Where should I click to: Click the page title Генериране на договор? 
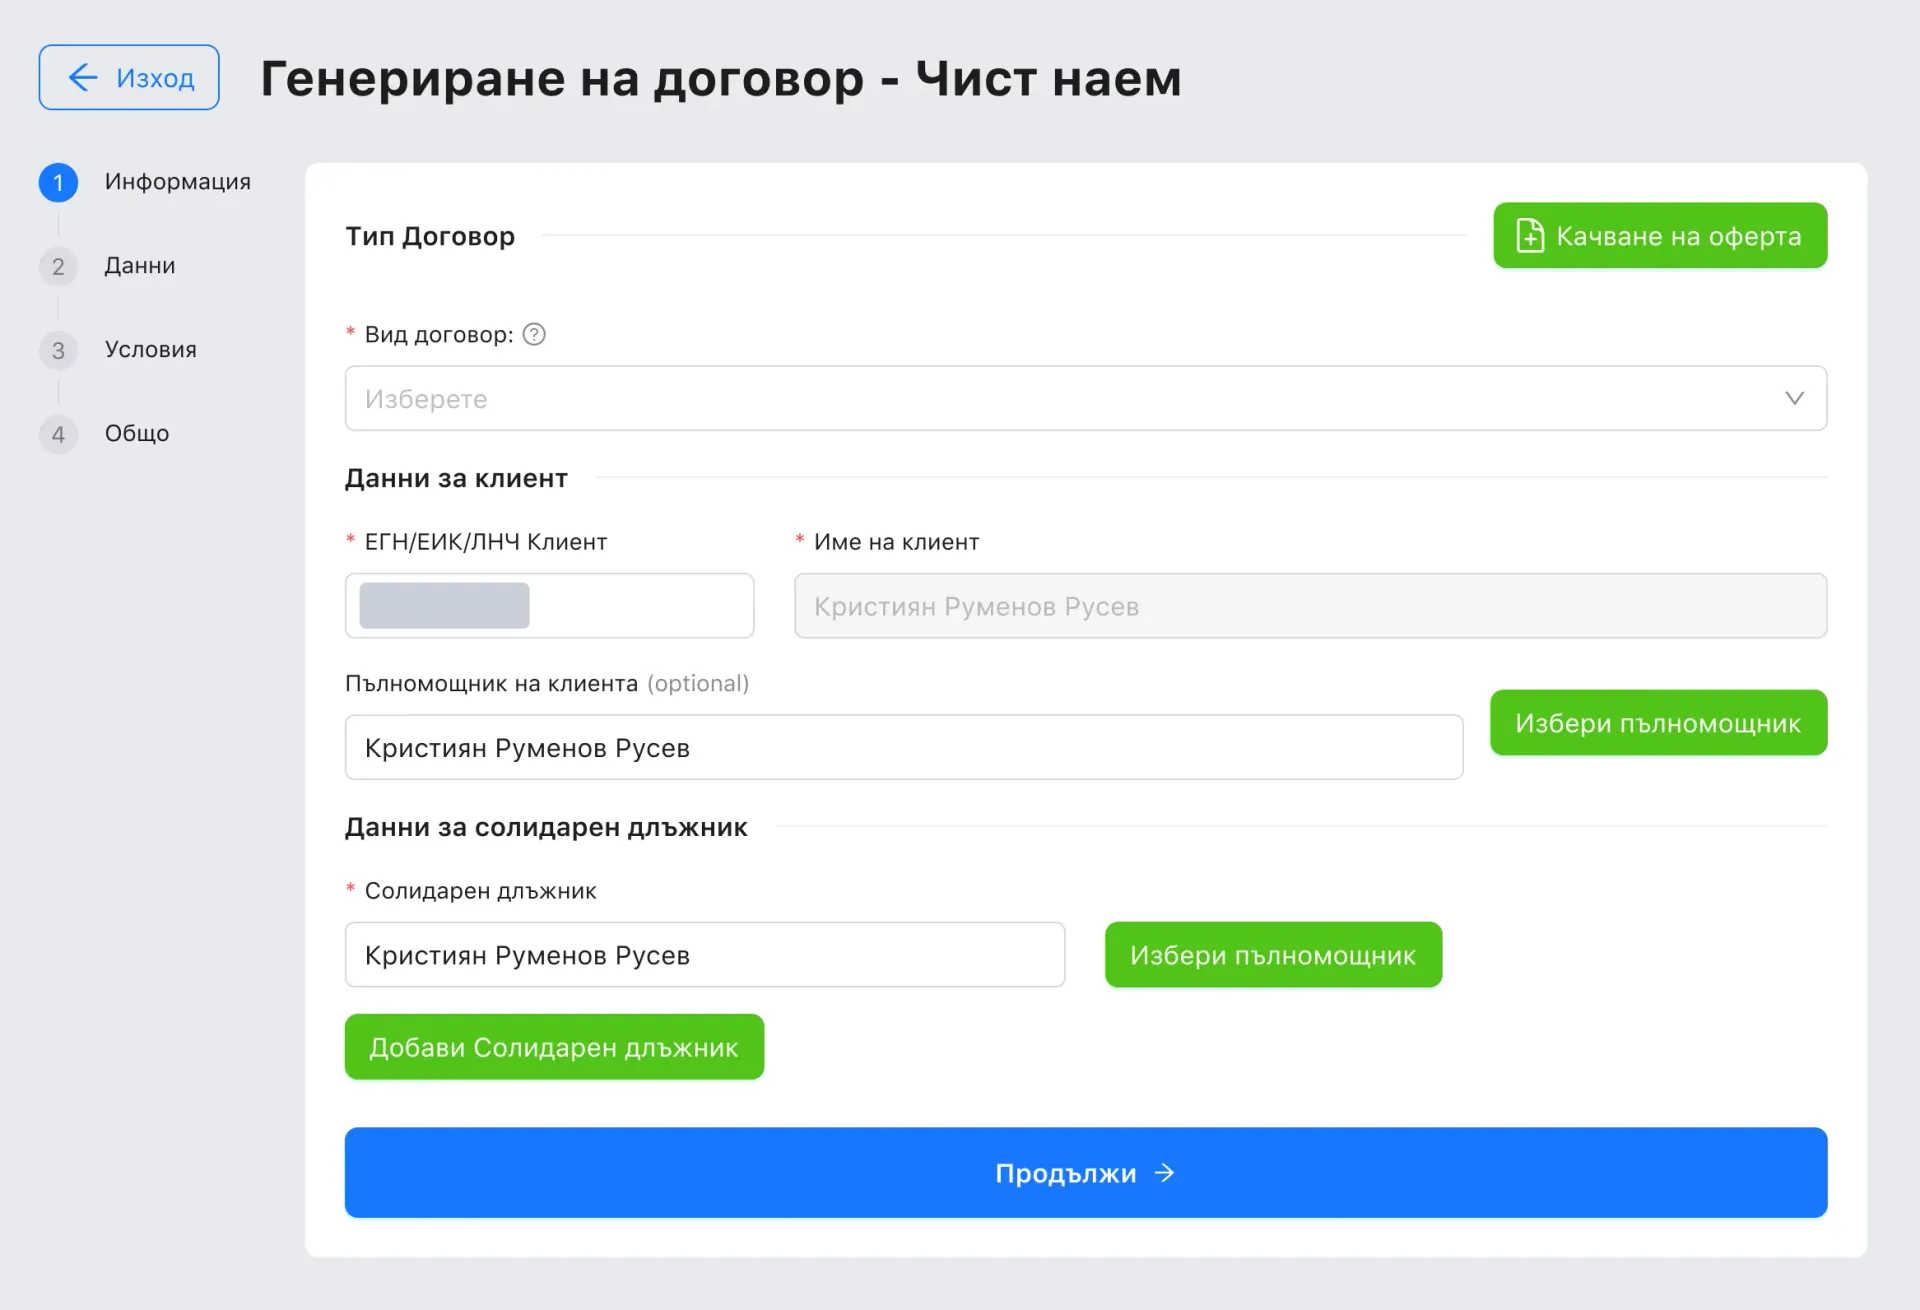click(x=721, y=78)
